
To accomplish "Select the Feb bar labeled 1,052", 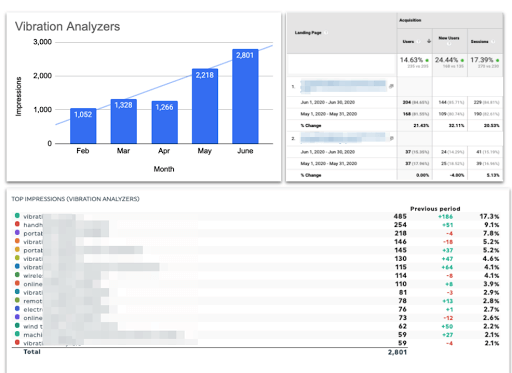I will click(83, 126).
